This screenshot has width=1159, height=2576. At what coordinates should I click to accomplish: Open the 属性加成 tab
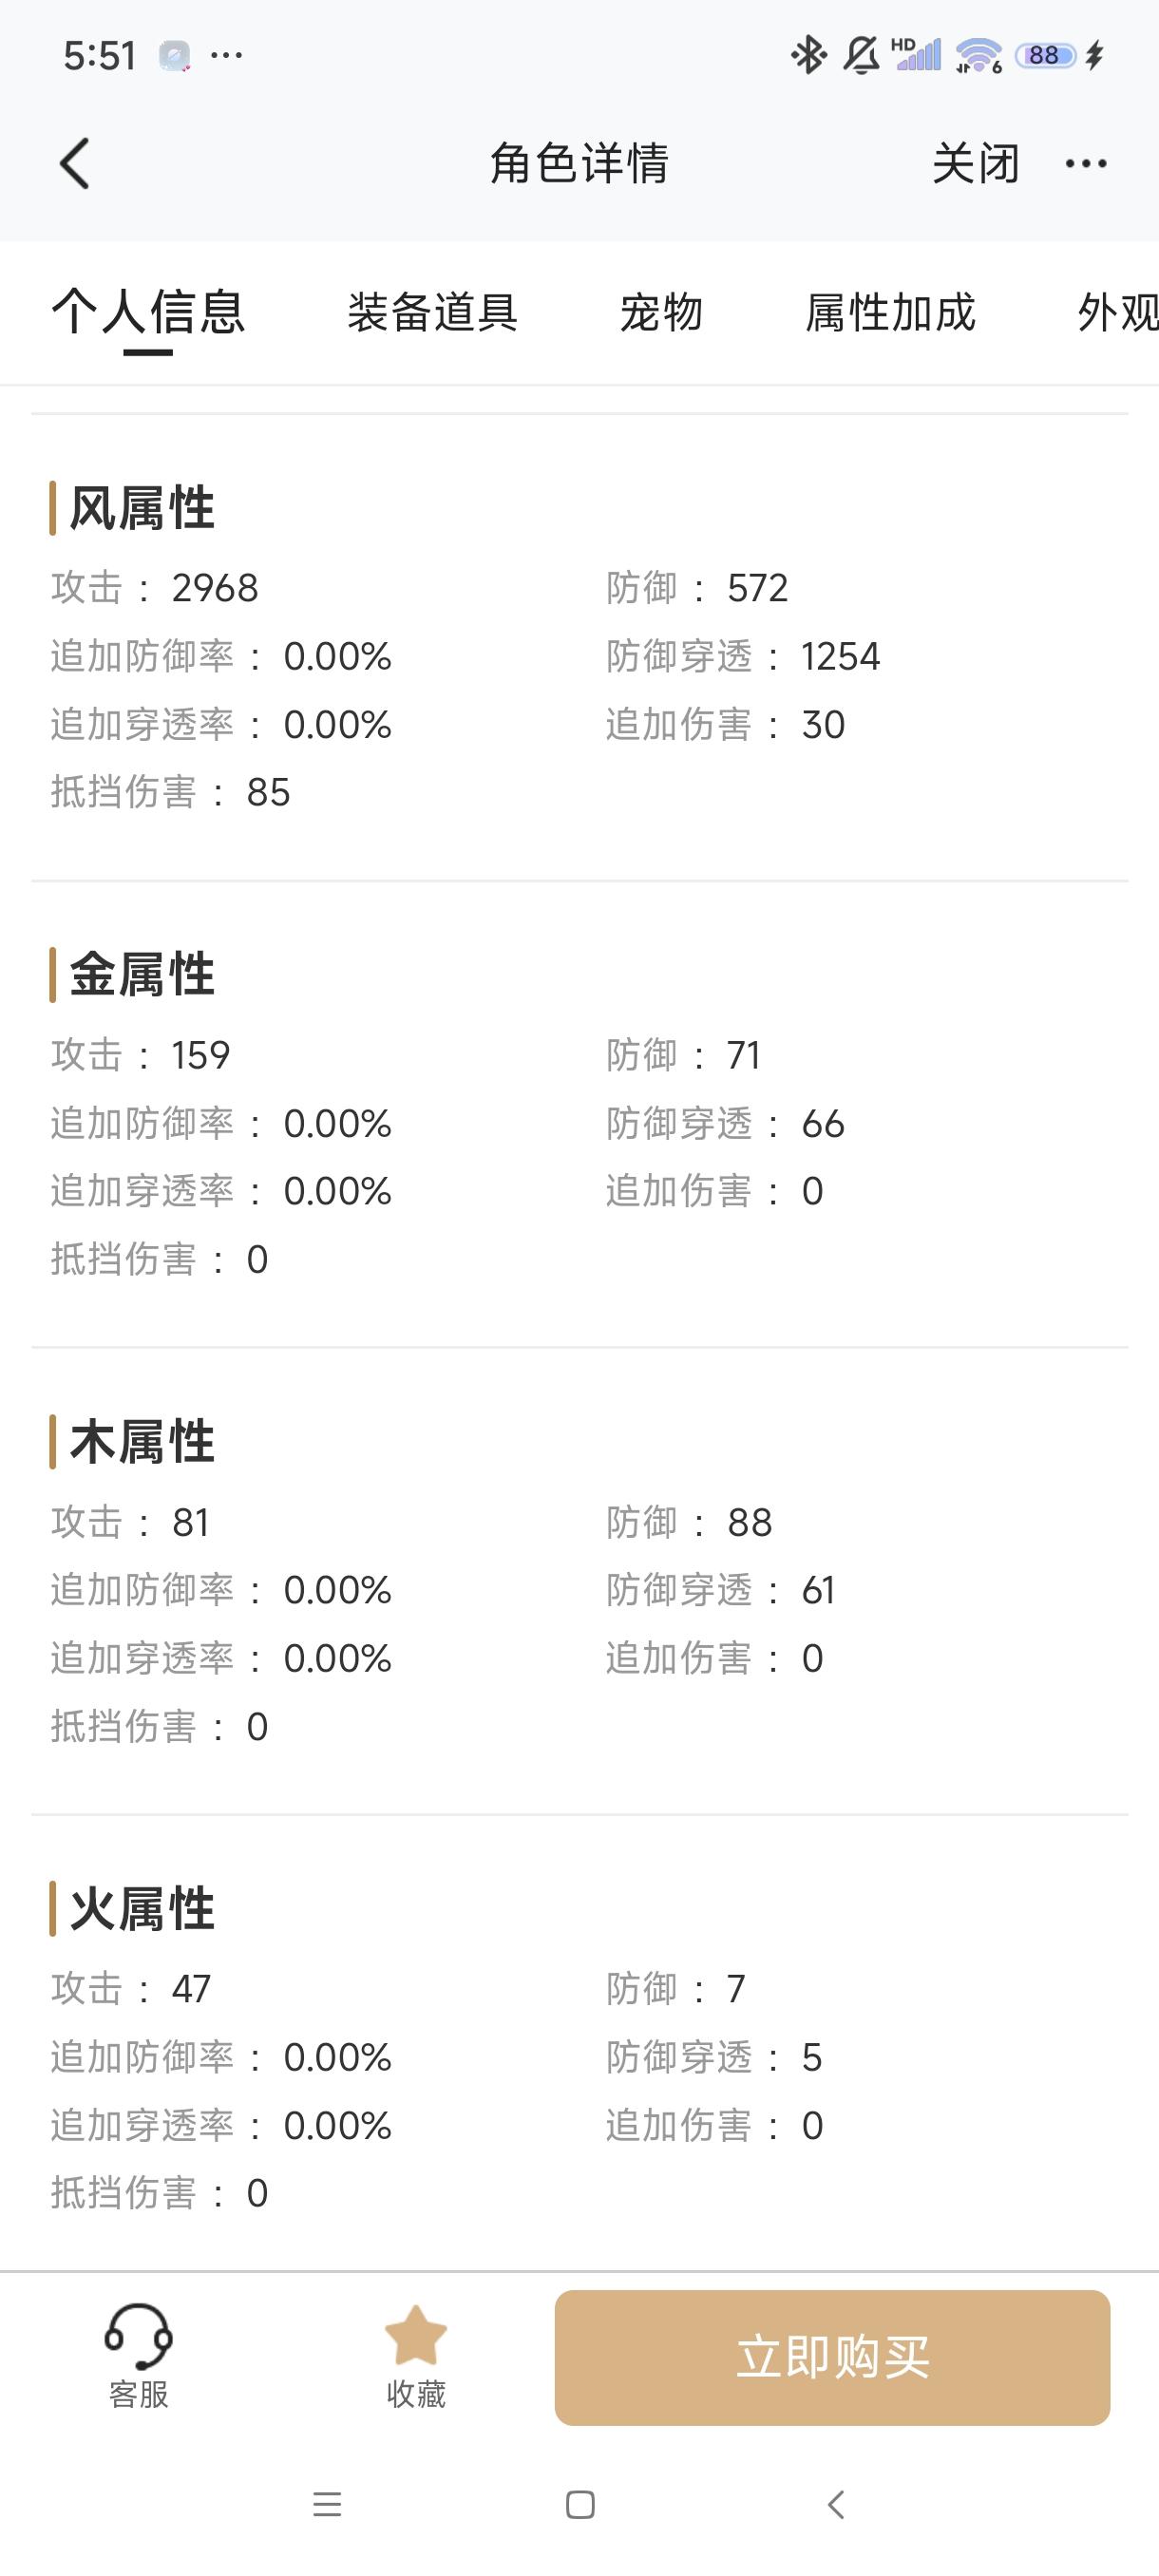[x=890, y=312]
